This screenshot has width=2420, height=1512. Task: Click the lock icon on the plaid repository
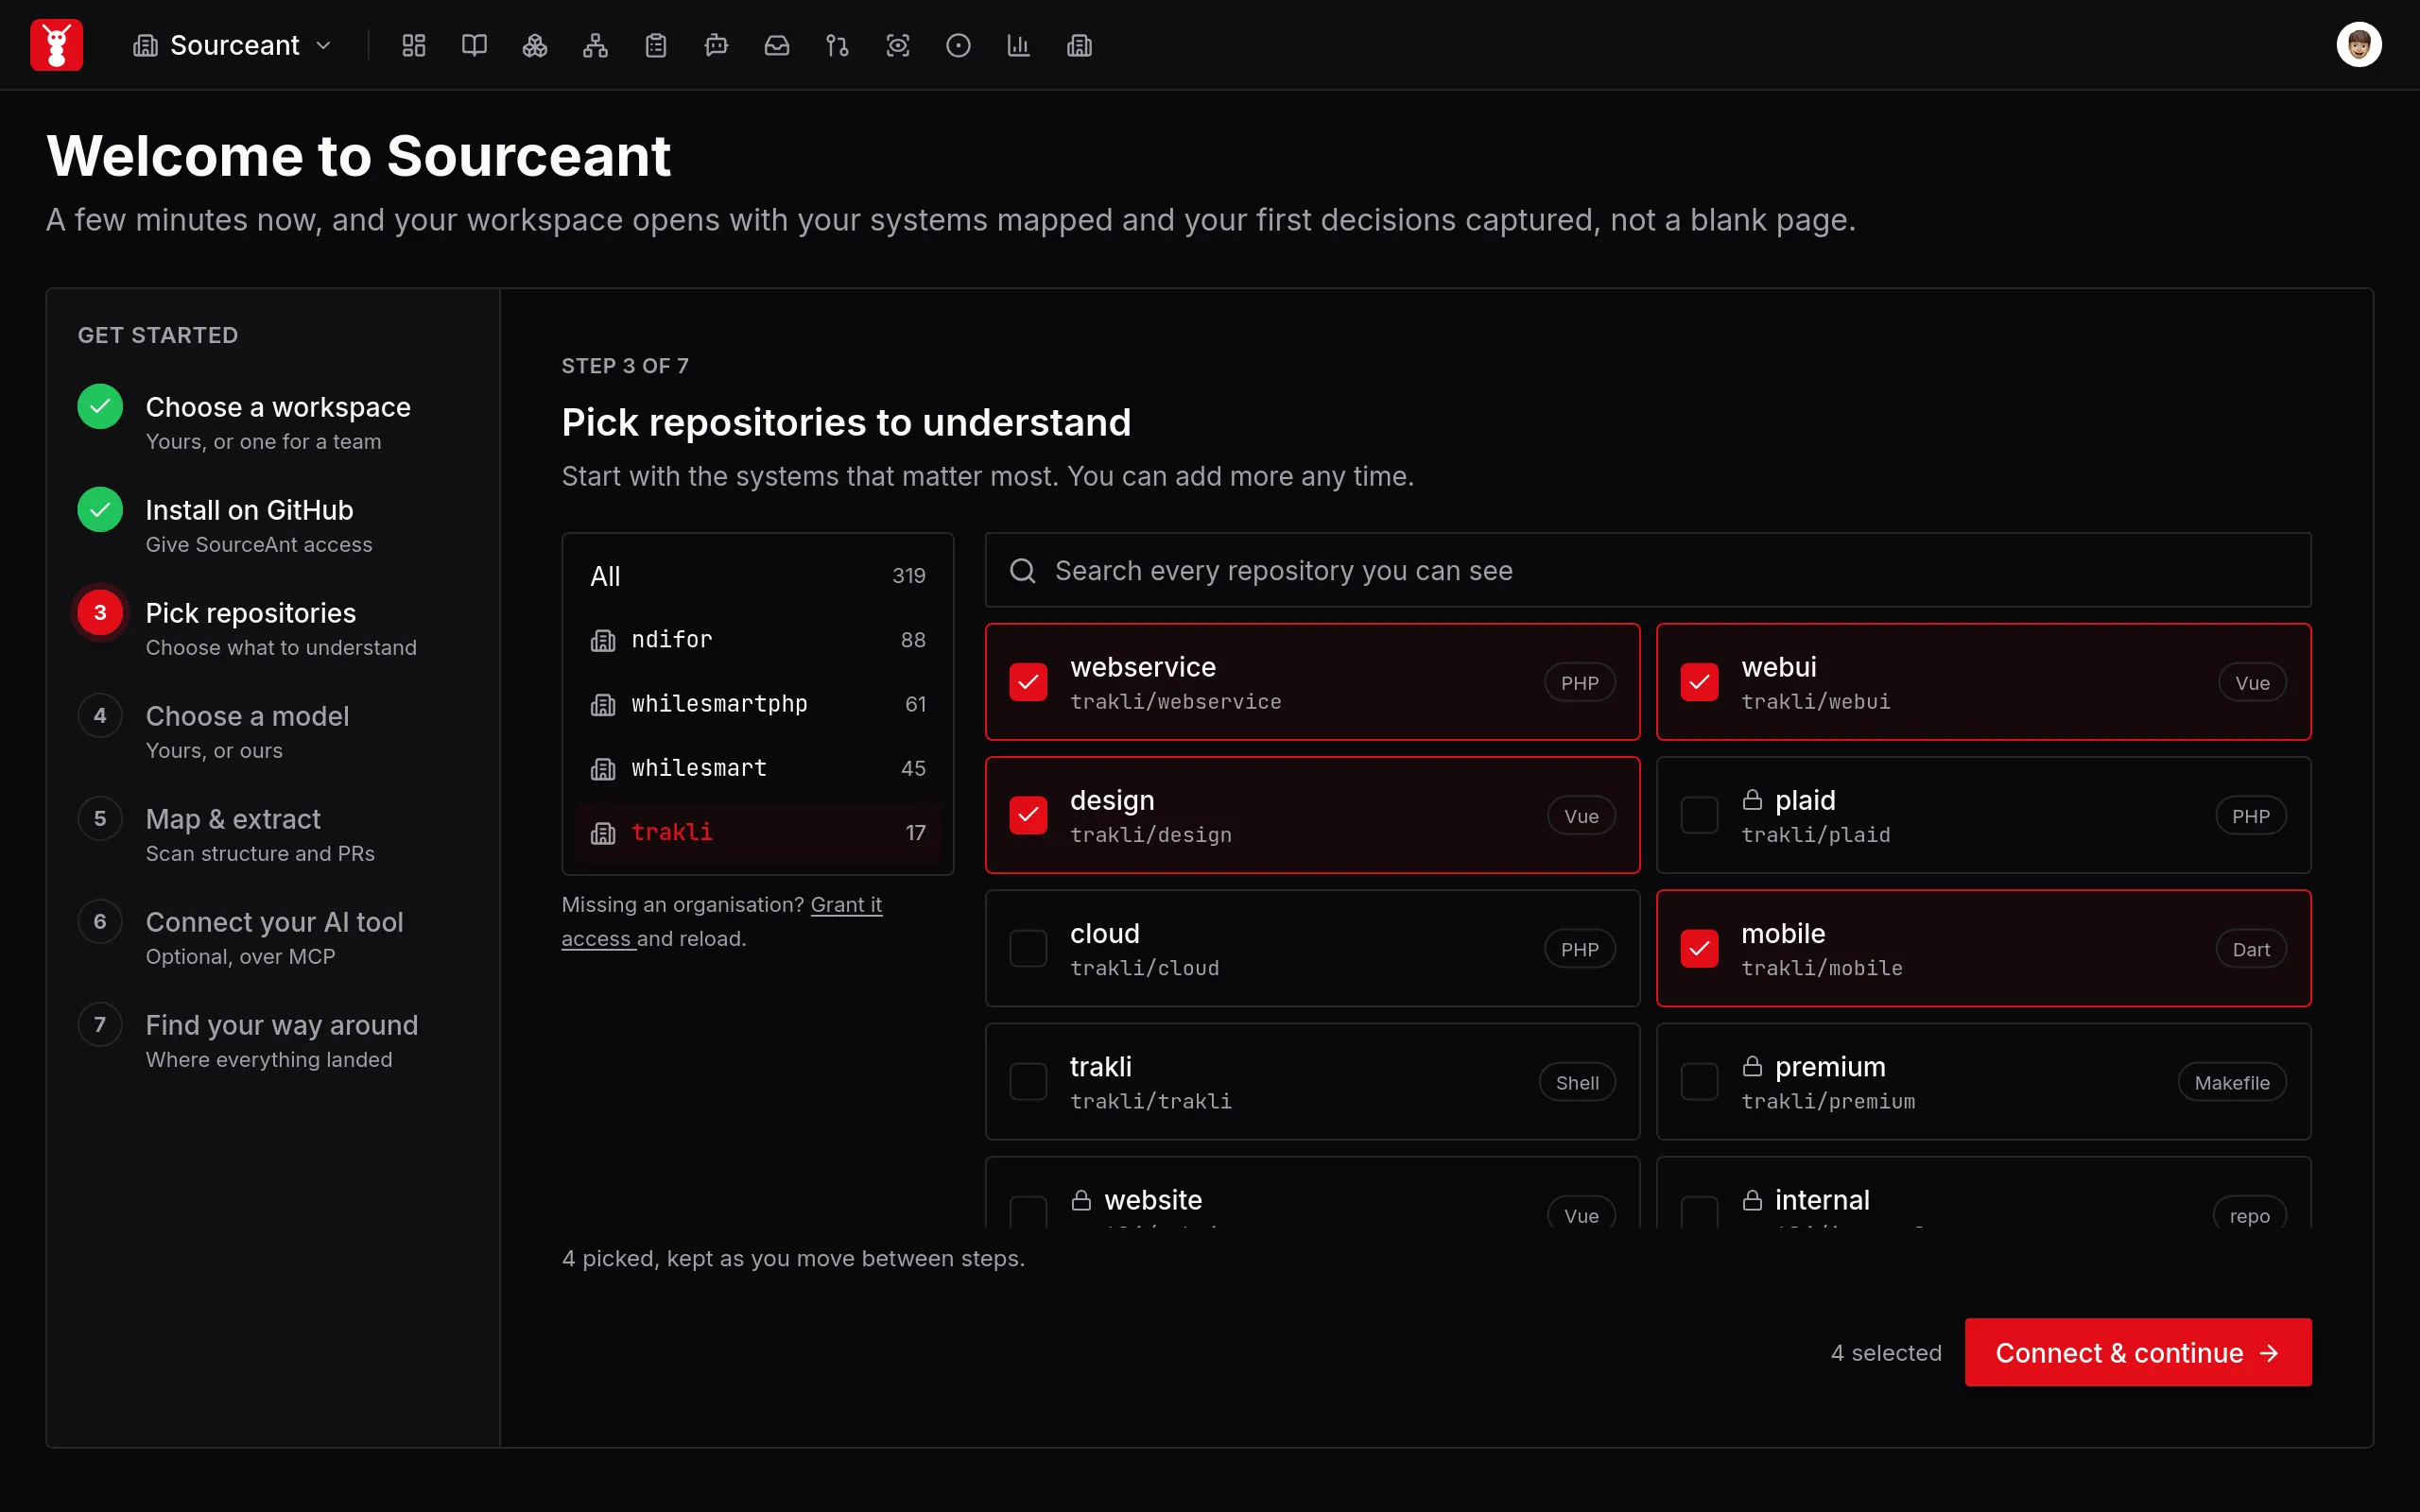point(1752,799)
